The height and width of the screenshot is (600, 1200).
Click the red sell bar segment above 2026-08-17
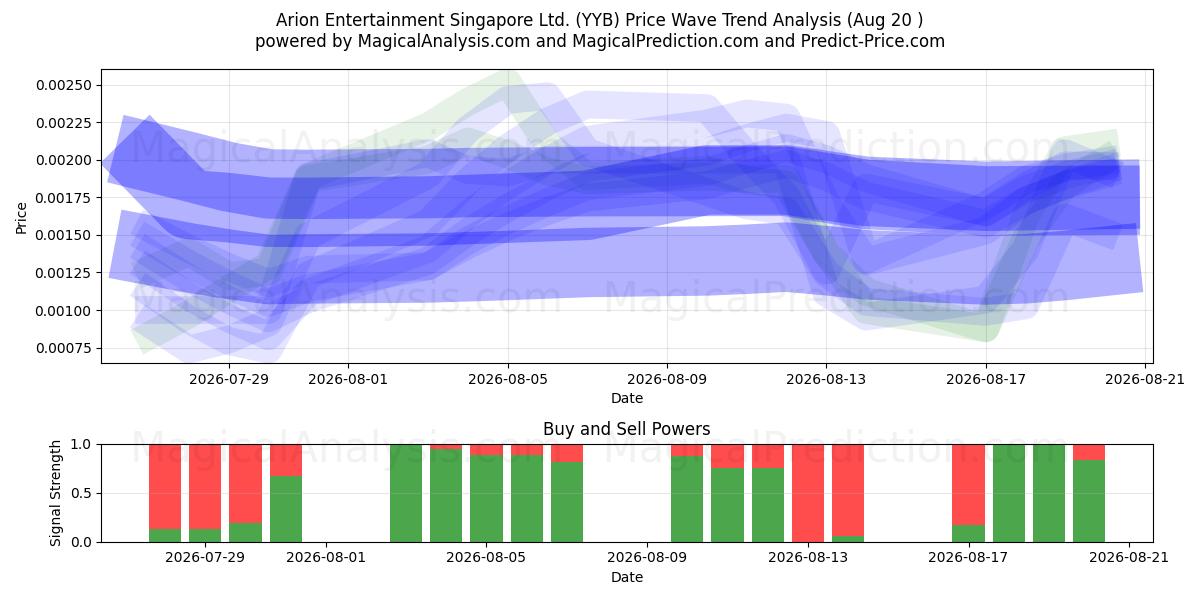point(968,484)
